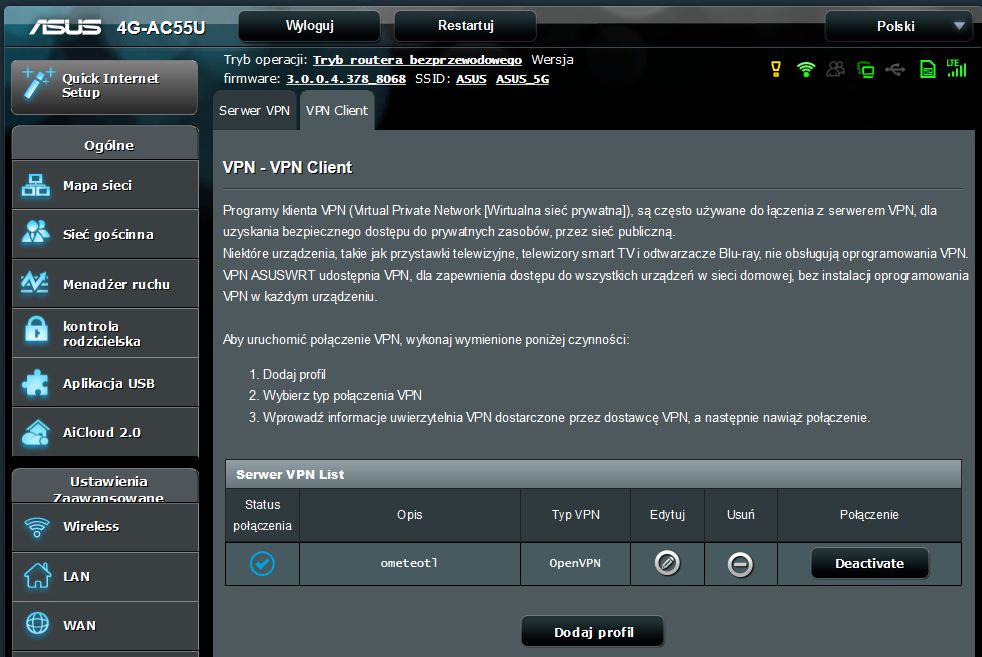Click the Usuń column header
Screen dimensions: 982x657
coord(740,515)
